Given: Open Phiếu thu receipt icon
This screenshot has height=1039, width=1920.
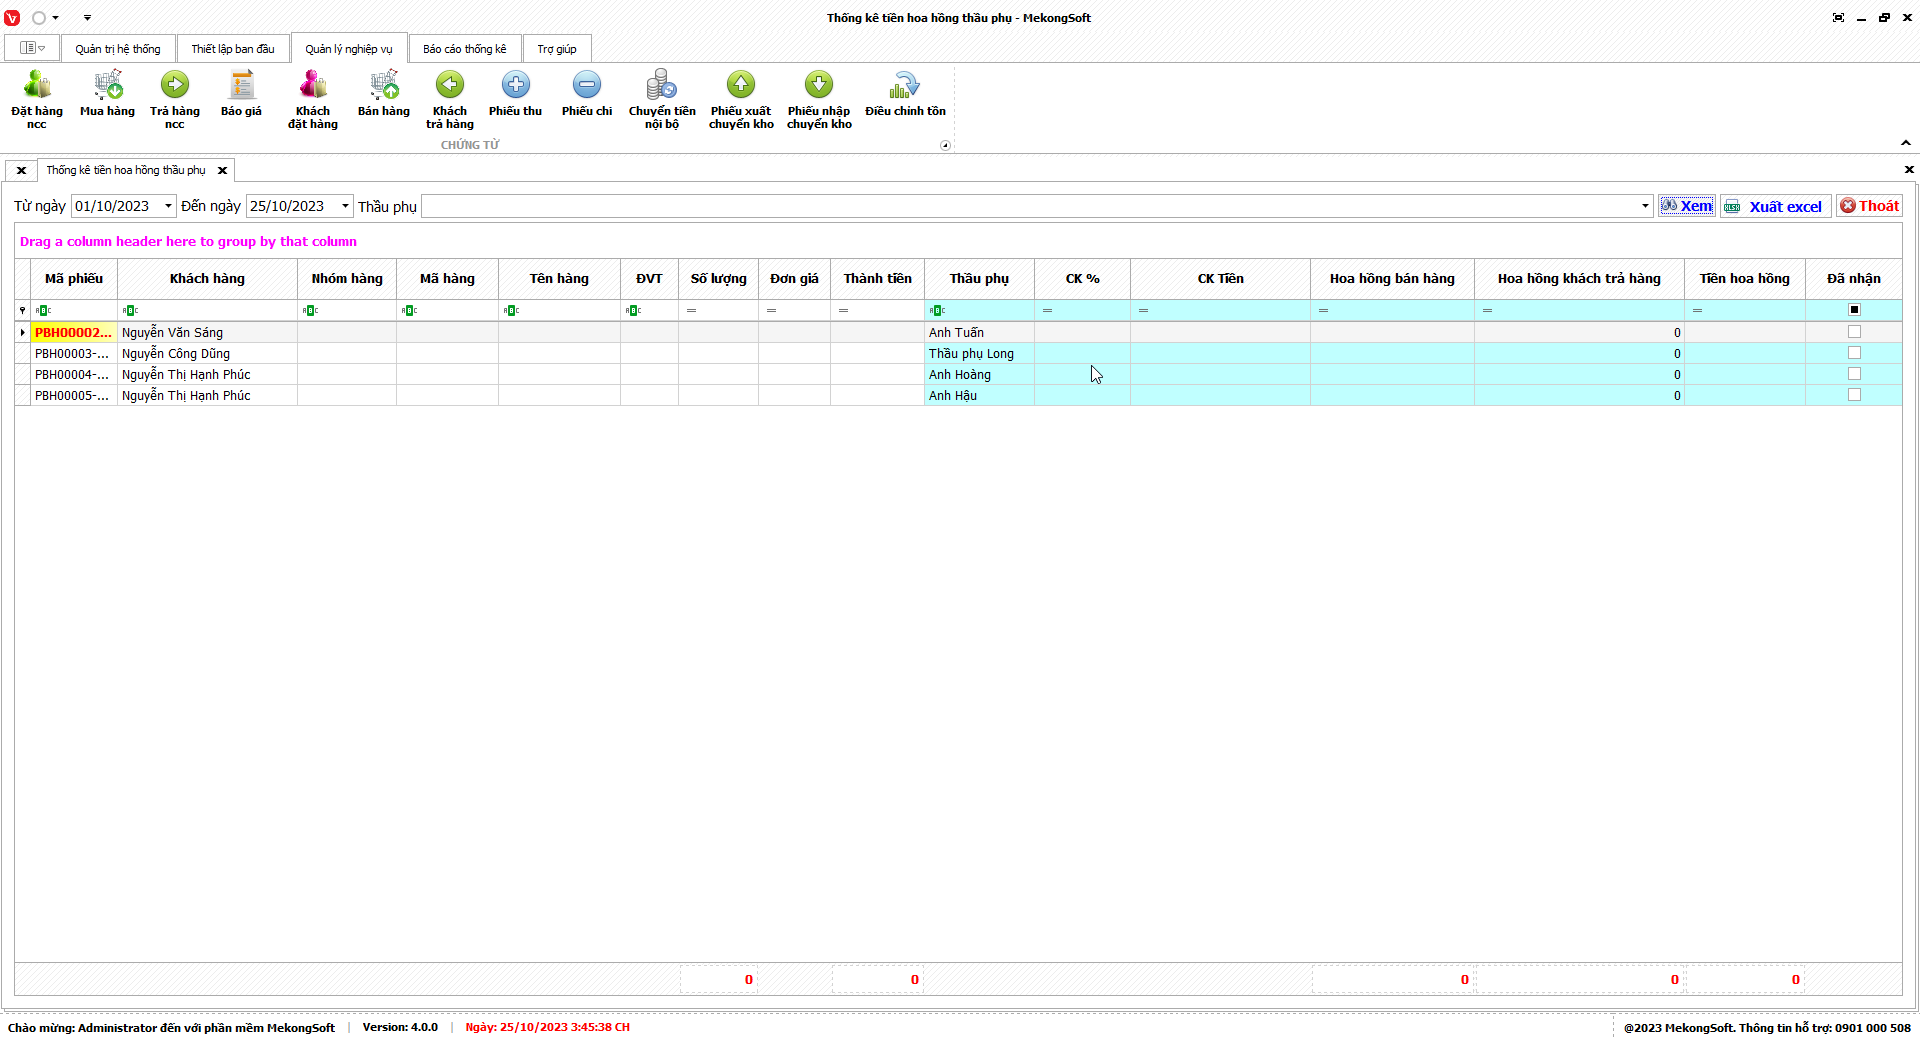Looking at the screenshot, I should coord(515,86).
